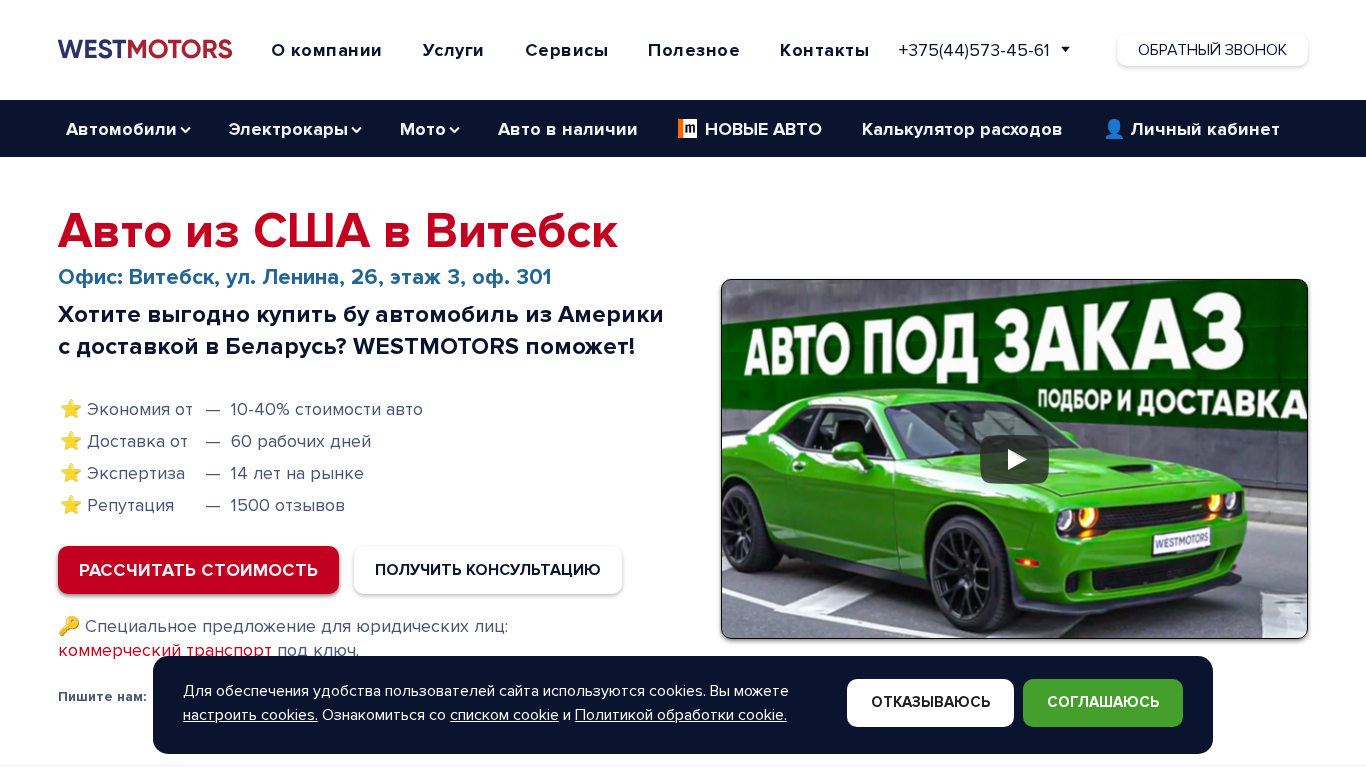Open Сервисы menu item
Viewport: 1366px width, 768px height.
point(566,50)
